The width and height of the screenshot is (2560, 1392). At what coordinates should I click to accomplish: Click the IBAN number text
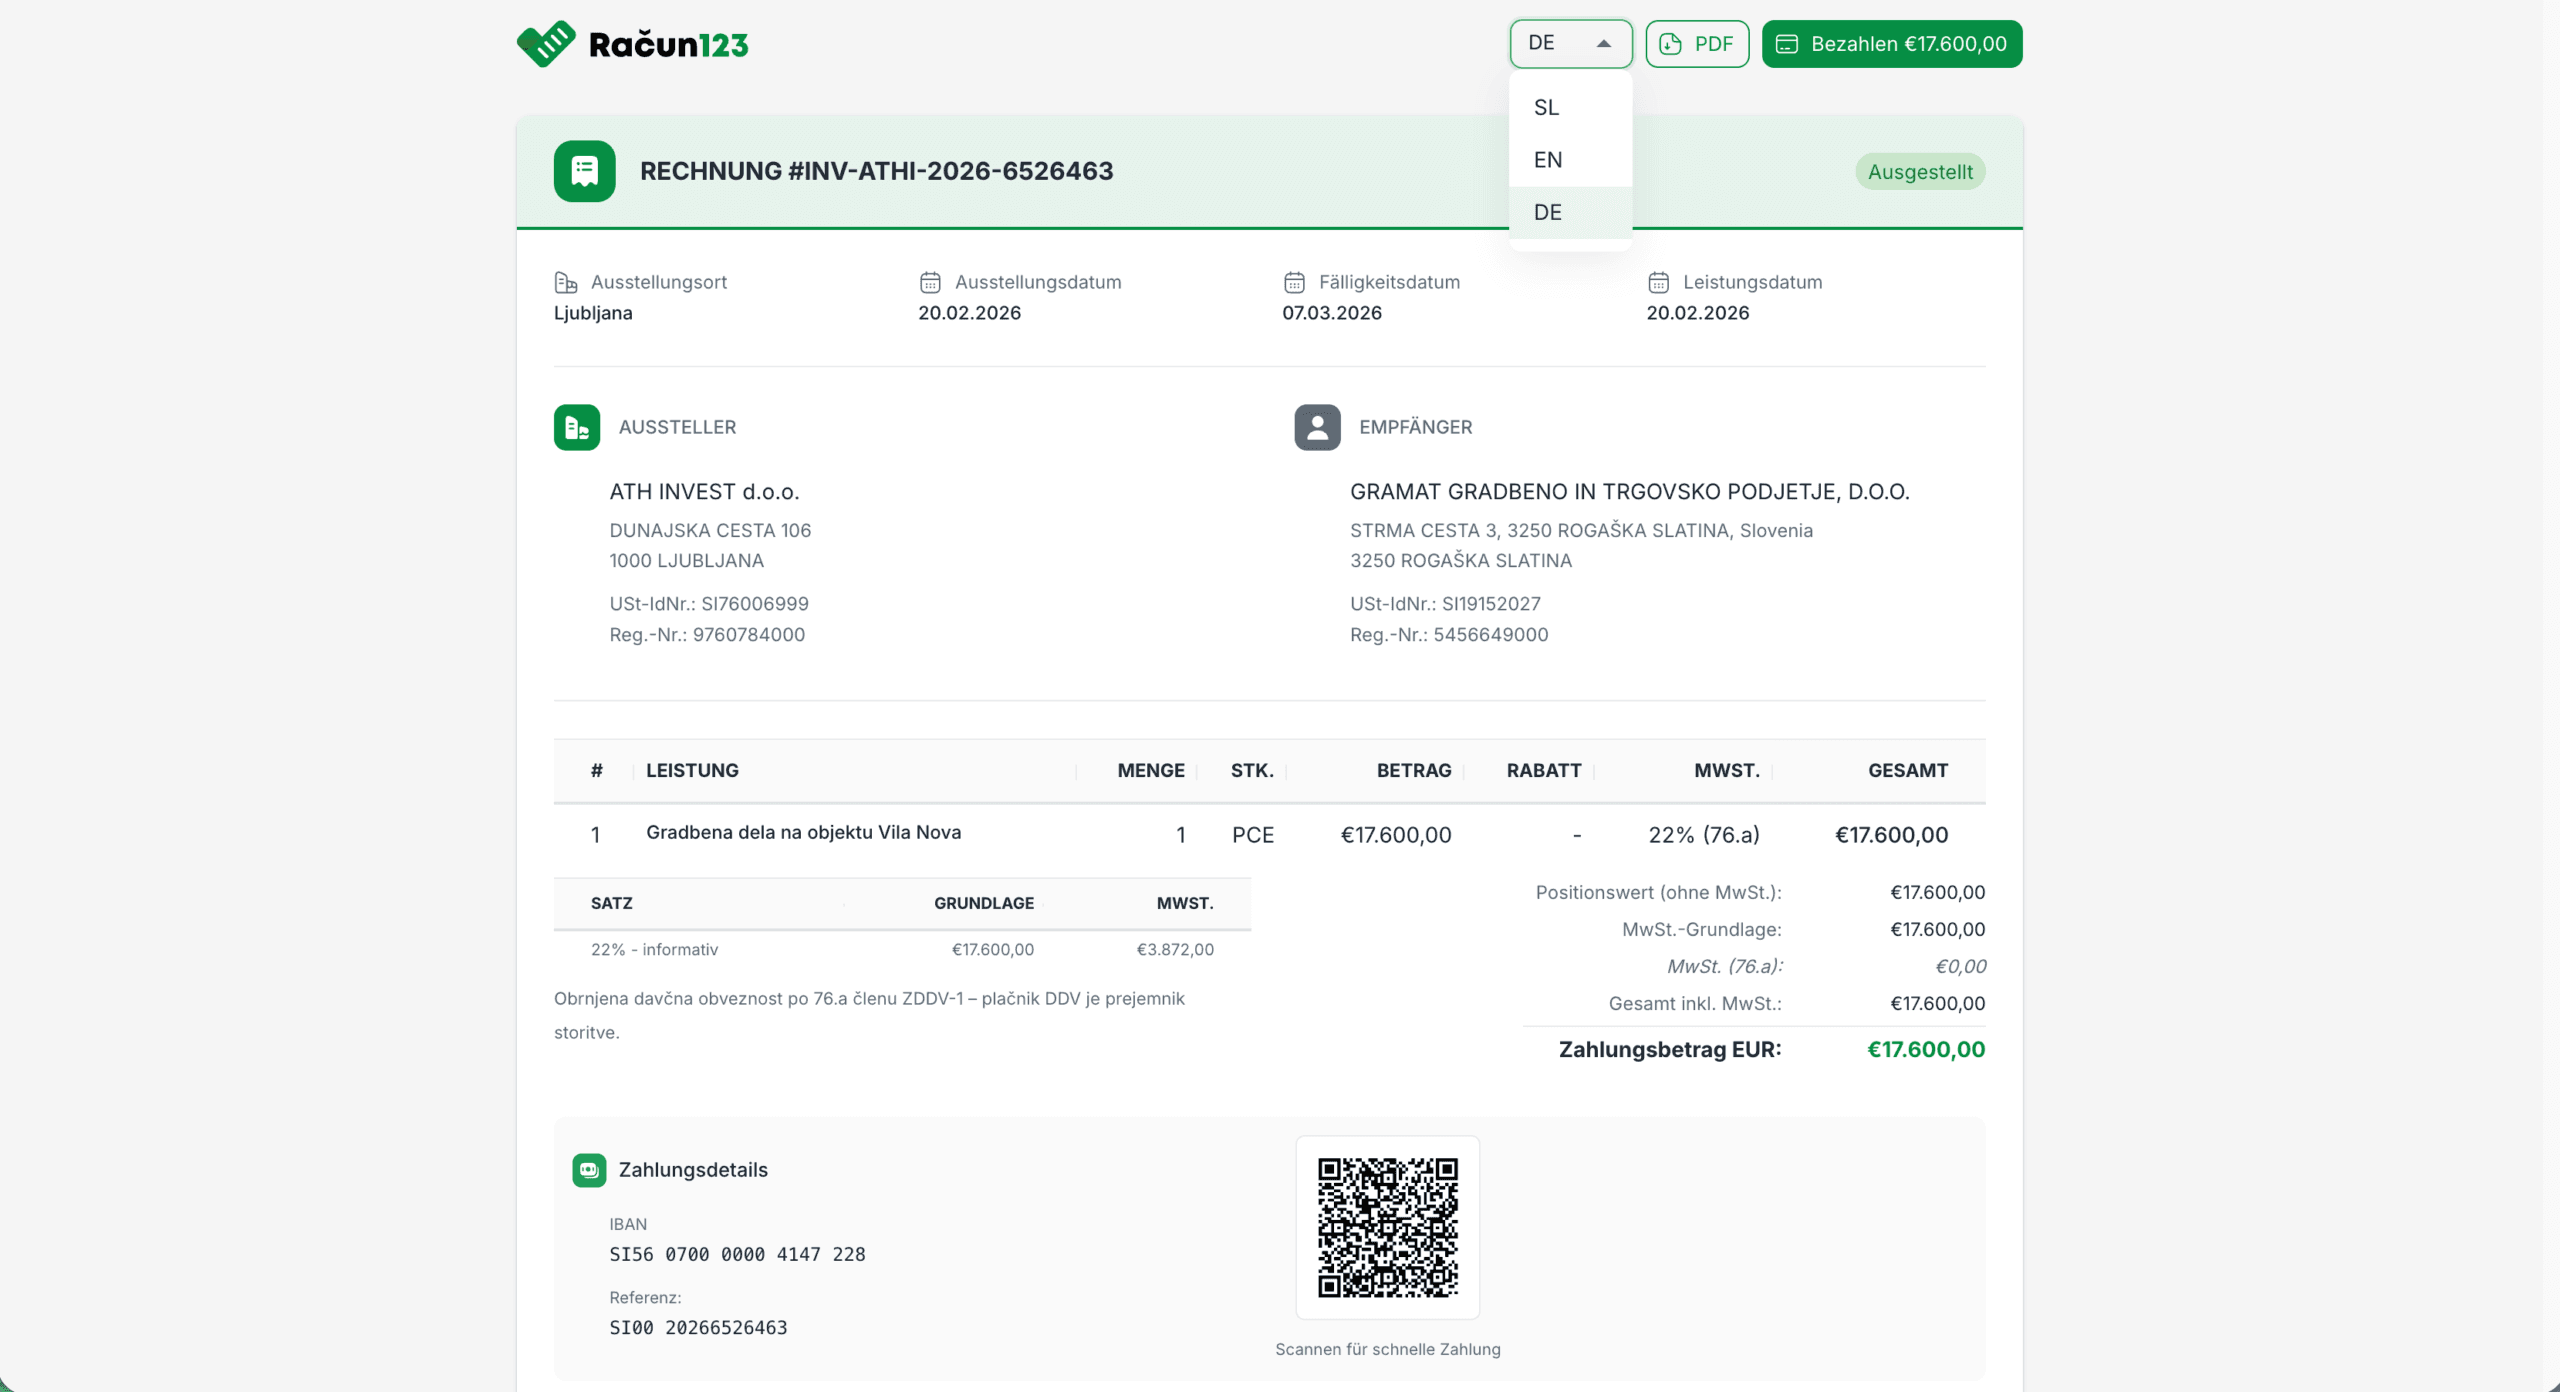click(x=737, y=1254)
